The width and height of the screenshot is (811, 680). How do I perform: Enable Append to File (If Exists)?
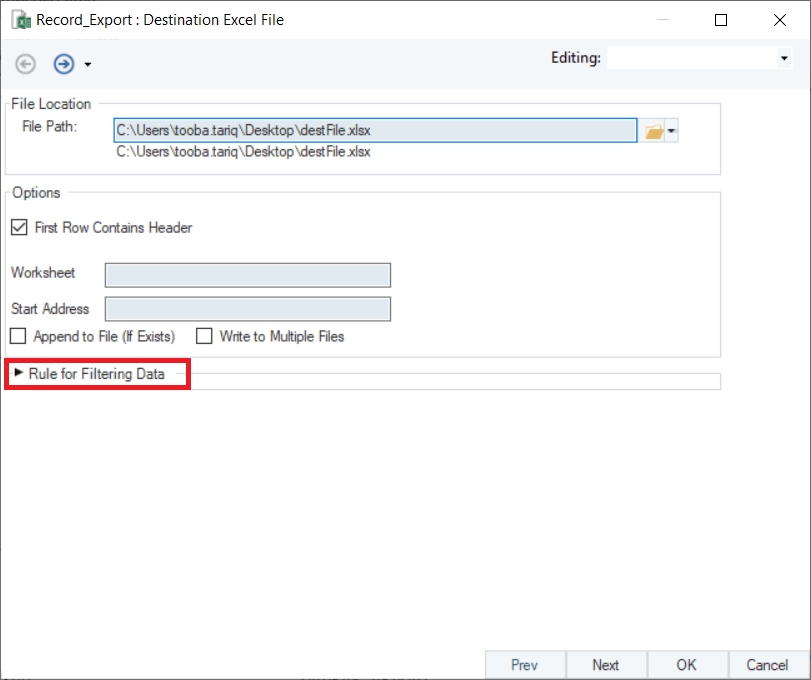[18, 337]
